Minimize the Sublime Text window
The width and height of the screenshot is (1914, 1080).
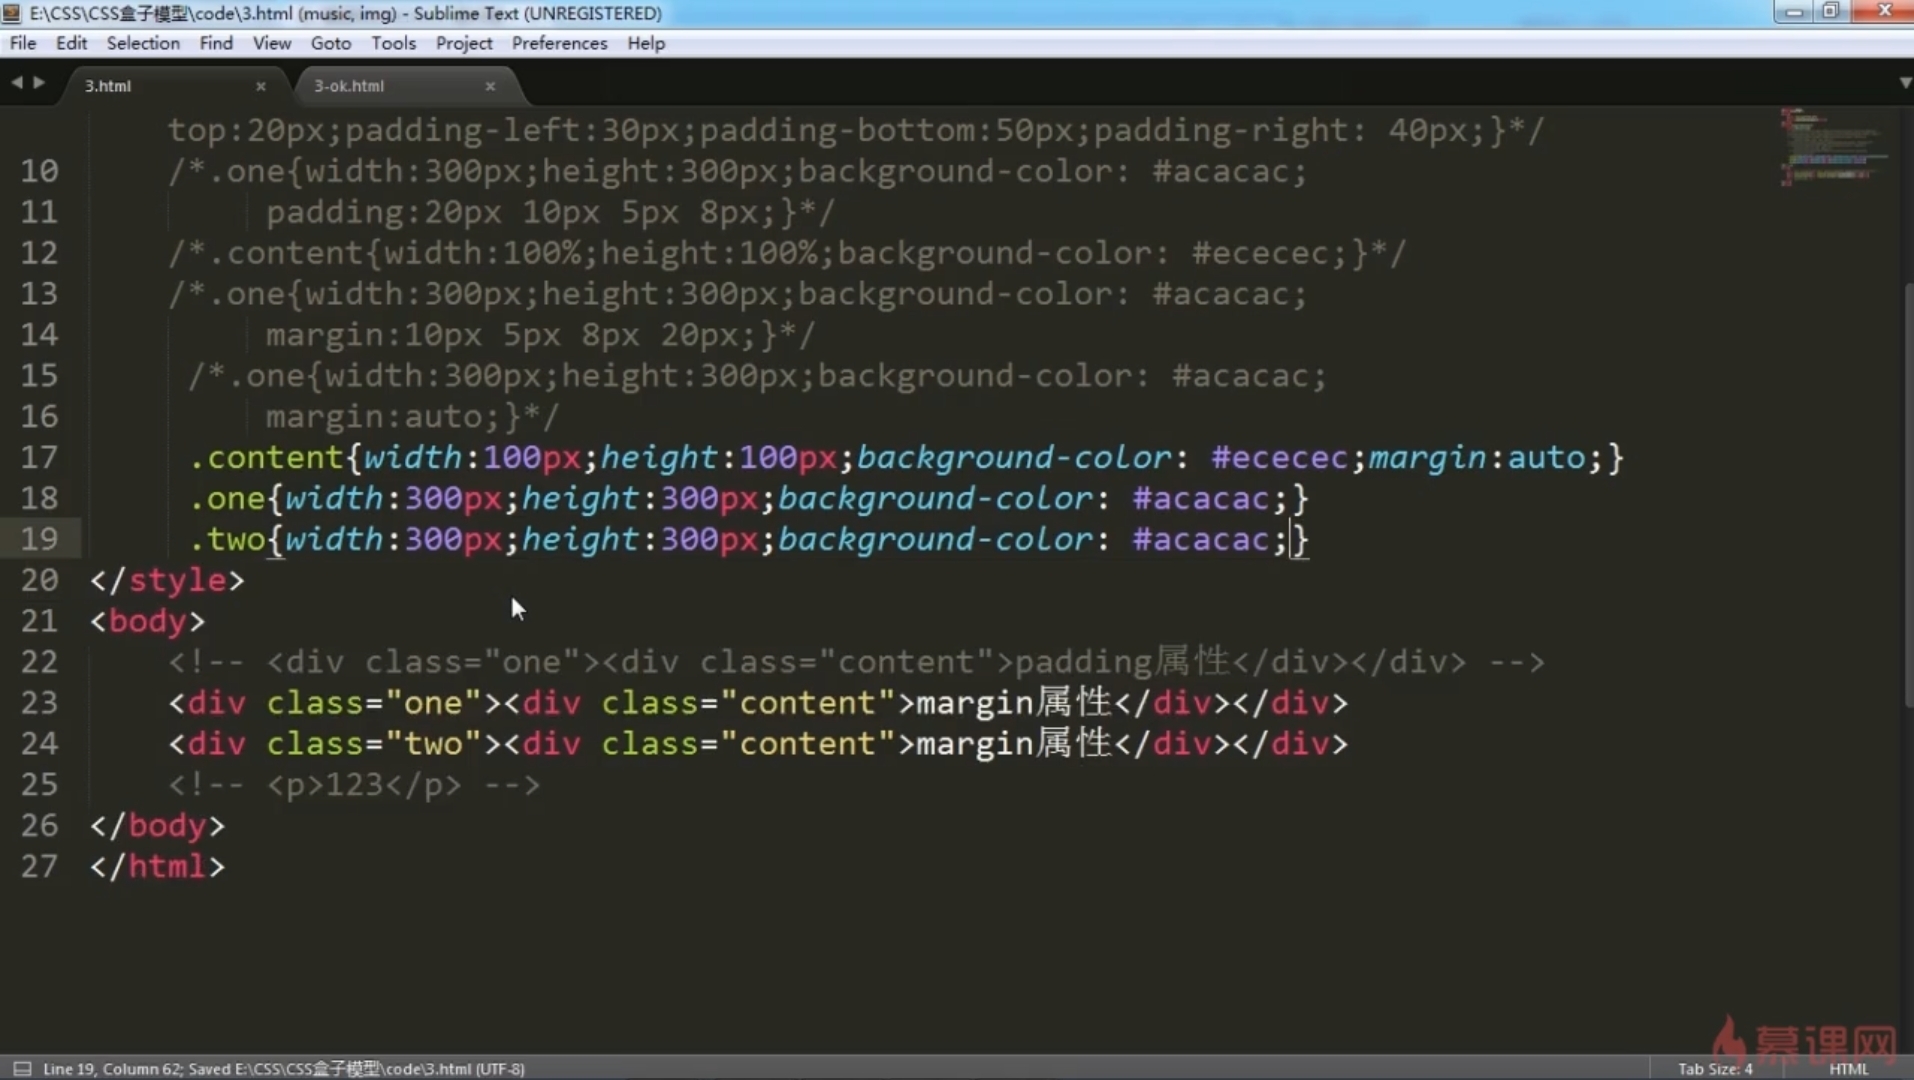click(1794, 11)
